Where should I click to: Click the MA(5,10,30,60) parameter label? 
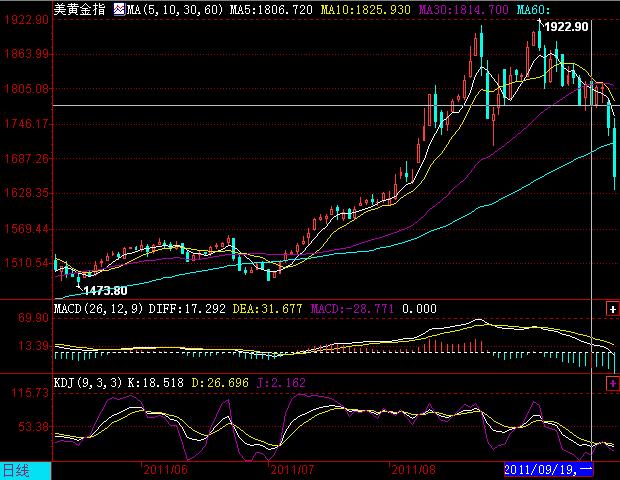(175, 9)
